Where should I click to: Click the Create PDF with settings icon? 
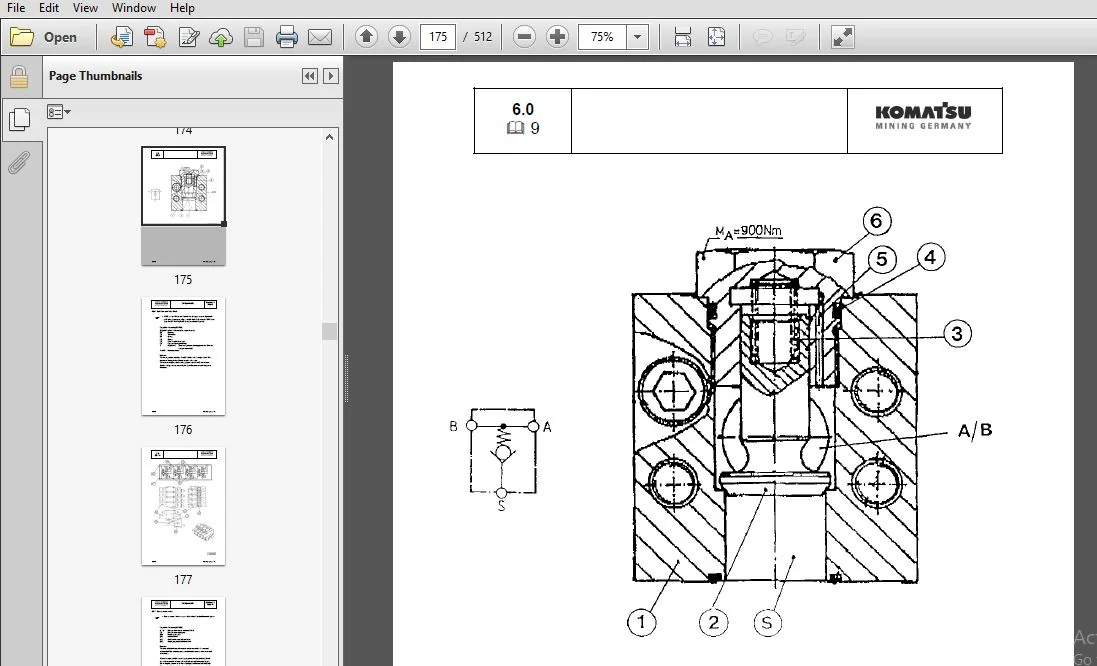coord(155,37)
